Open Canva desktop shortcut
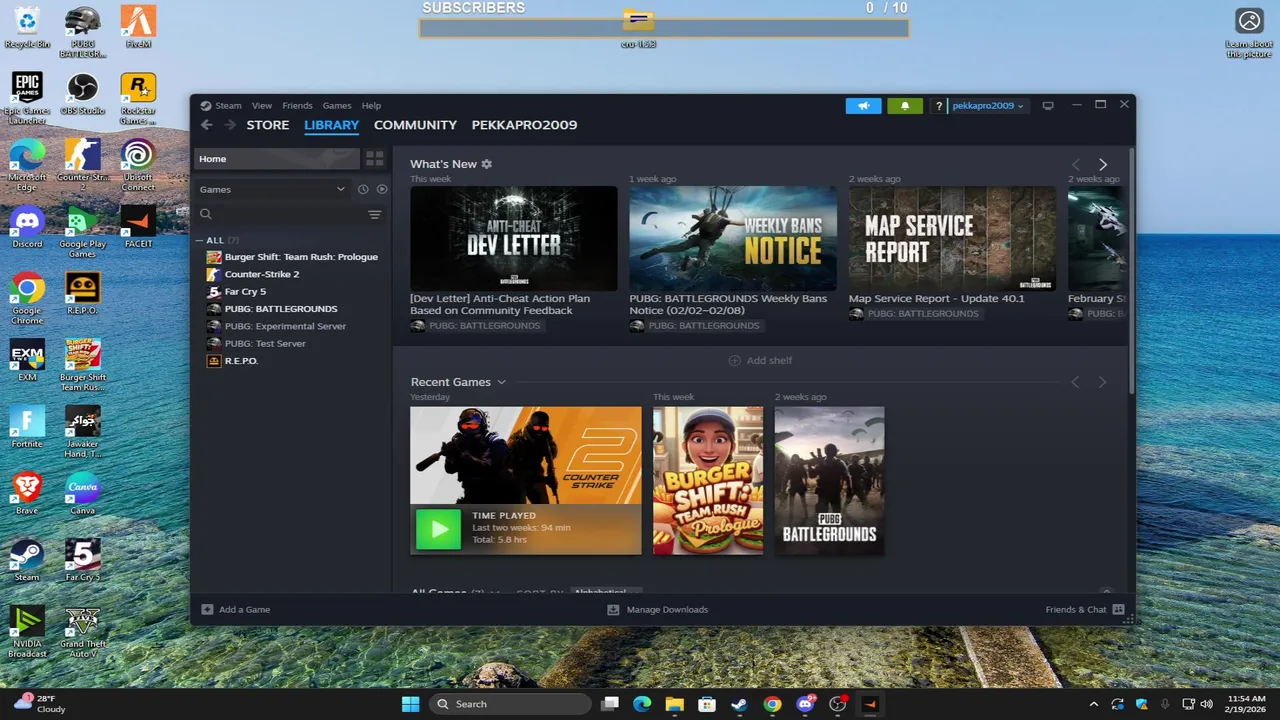1280x720 pixels. pos(82,494)
